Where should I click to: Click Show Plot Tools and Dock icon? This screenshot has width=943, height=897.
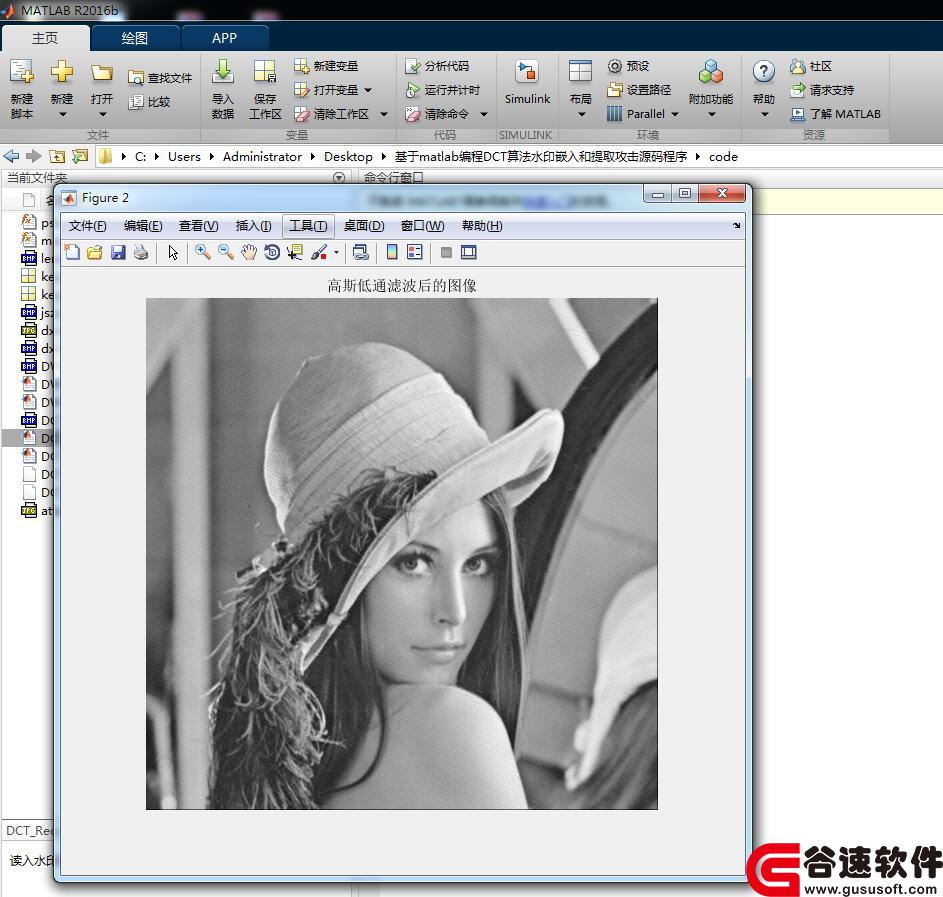[468, 252]
